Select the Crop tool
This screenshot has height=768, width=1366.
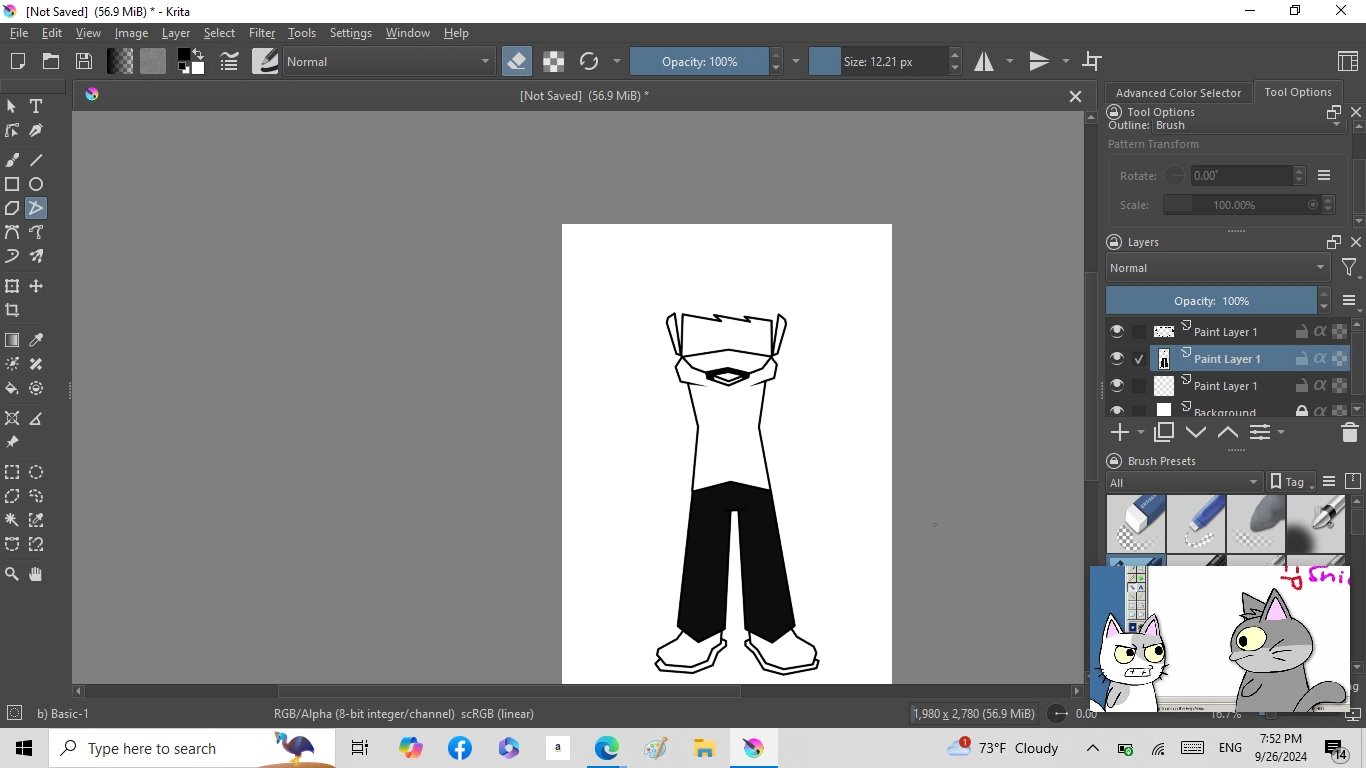(12, 311)
